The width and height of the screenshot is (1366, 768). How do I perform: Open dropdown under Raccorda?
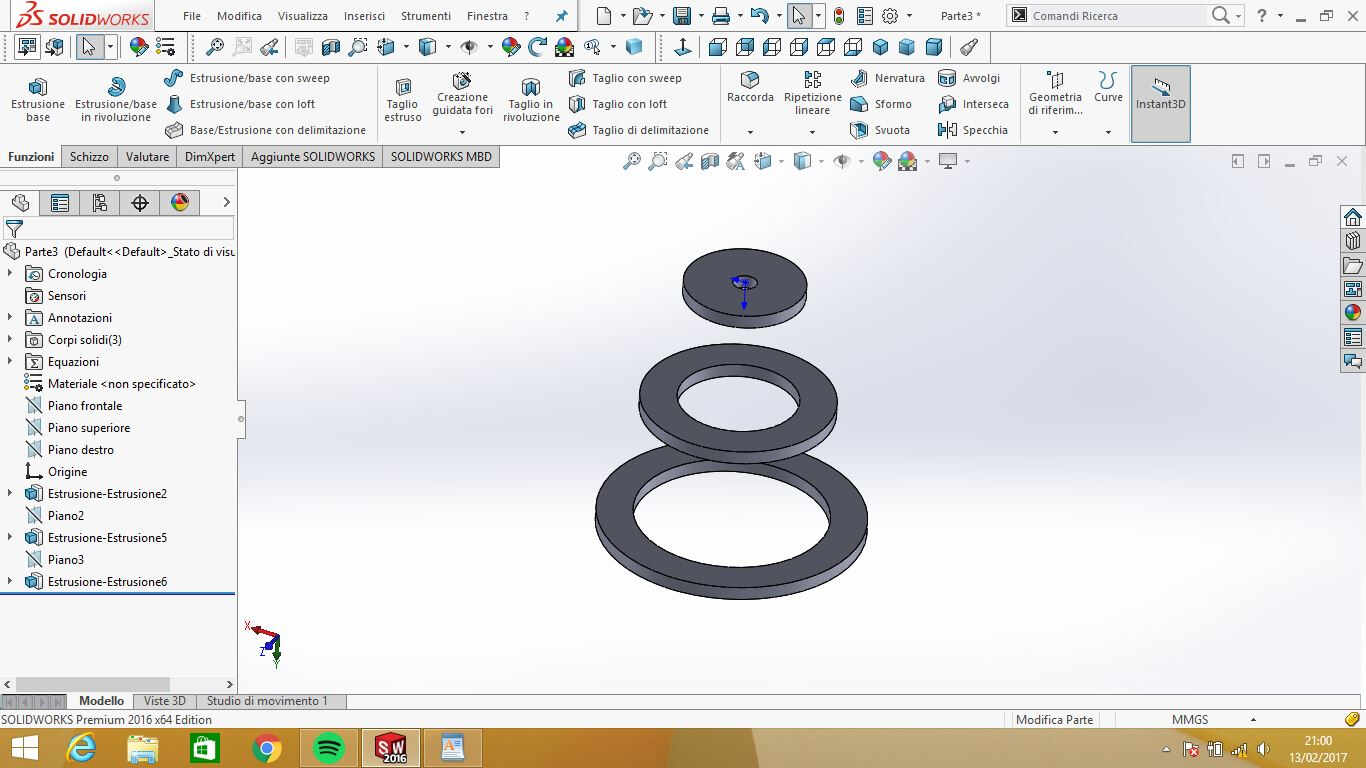point(750,132)
